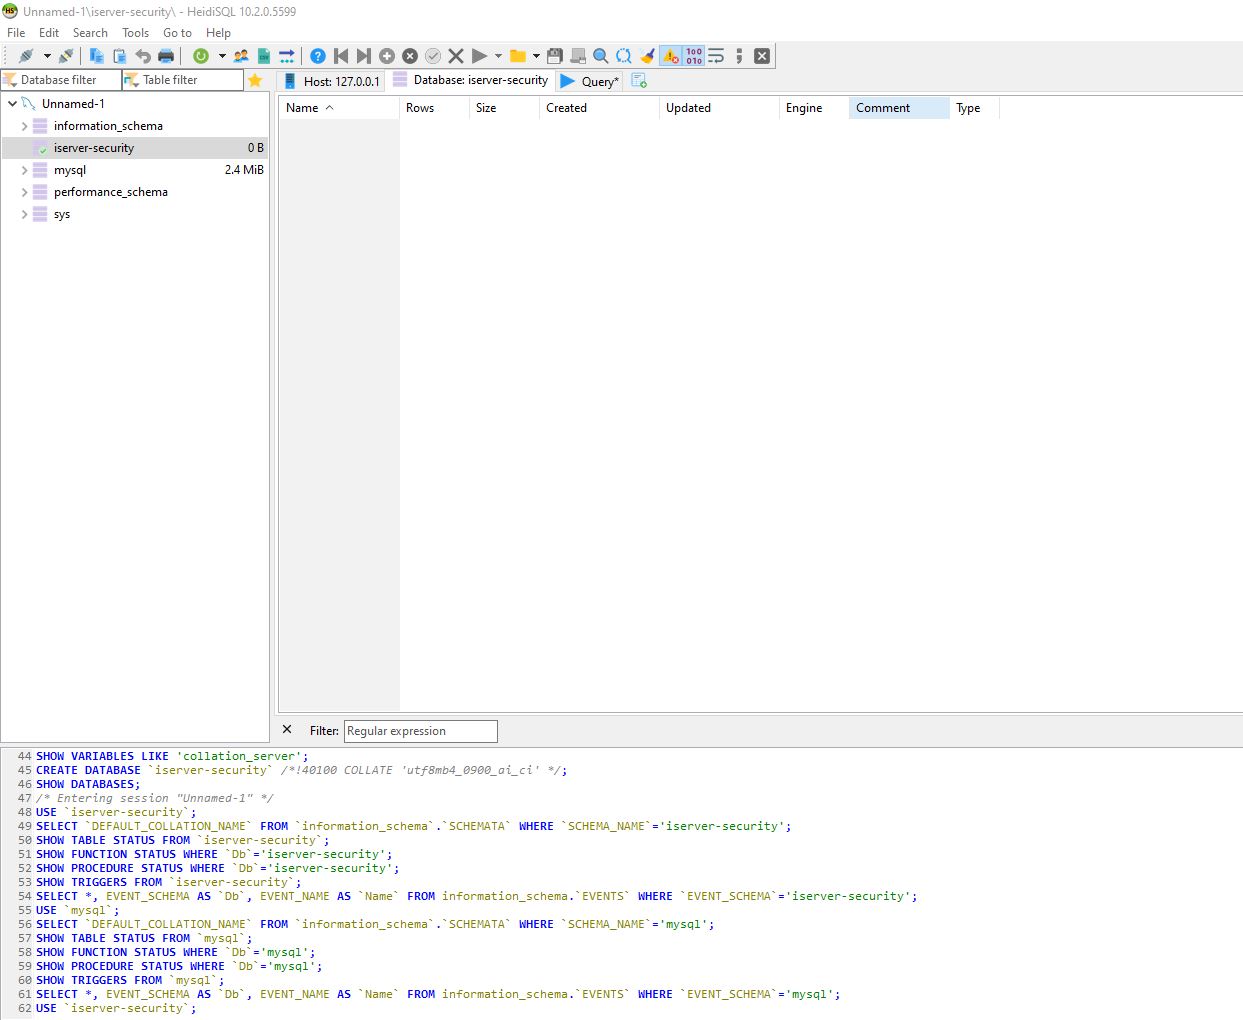1243x1020 pixels.
Task: Switch to Host: 127.0.0.1 tab
Action: pyautogui.click(x=331, y=81)
